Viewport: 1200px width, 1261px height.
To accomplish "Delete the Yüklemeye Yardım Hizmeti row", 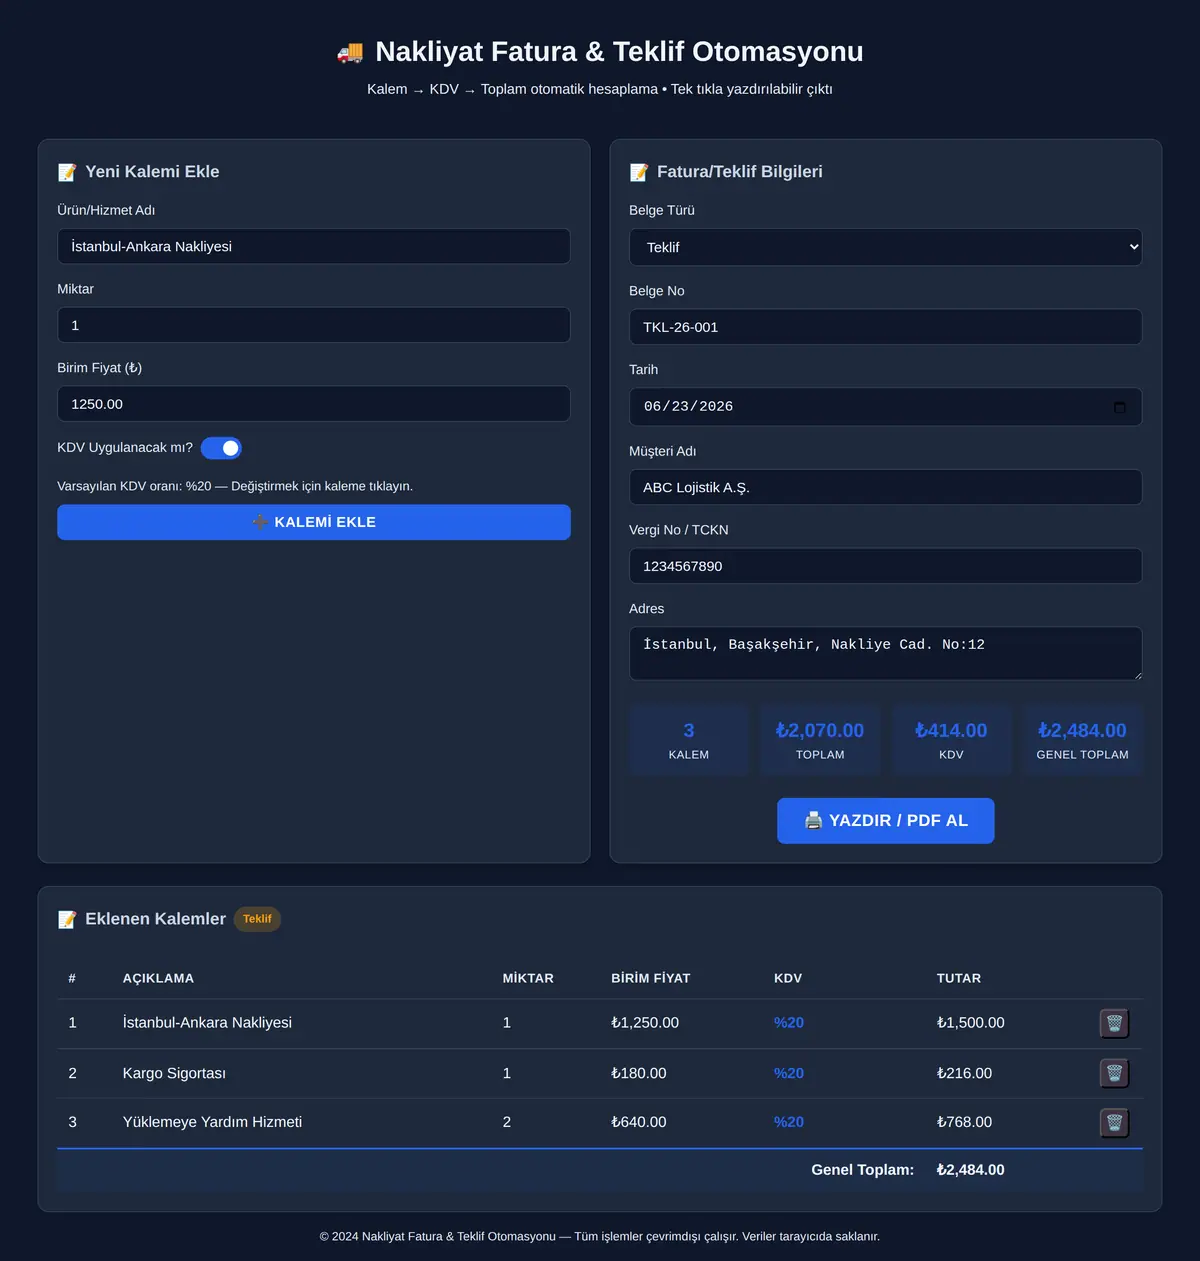I will coord(1114,1122).
